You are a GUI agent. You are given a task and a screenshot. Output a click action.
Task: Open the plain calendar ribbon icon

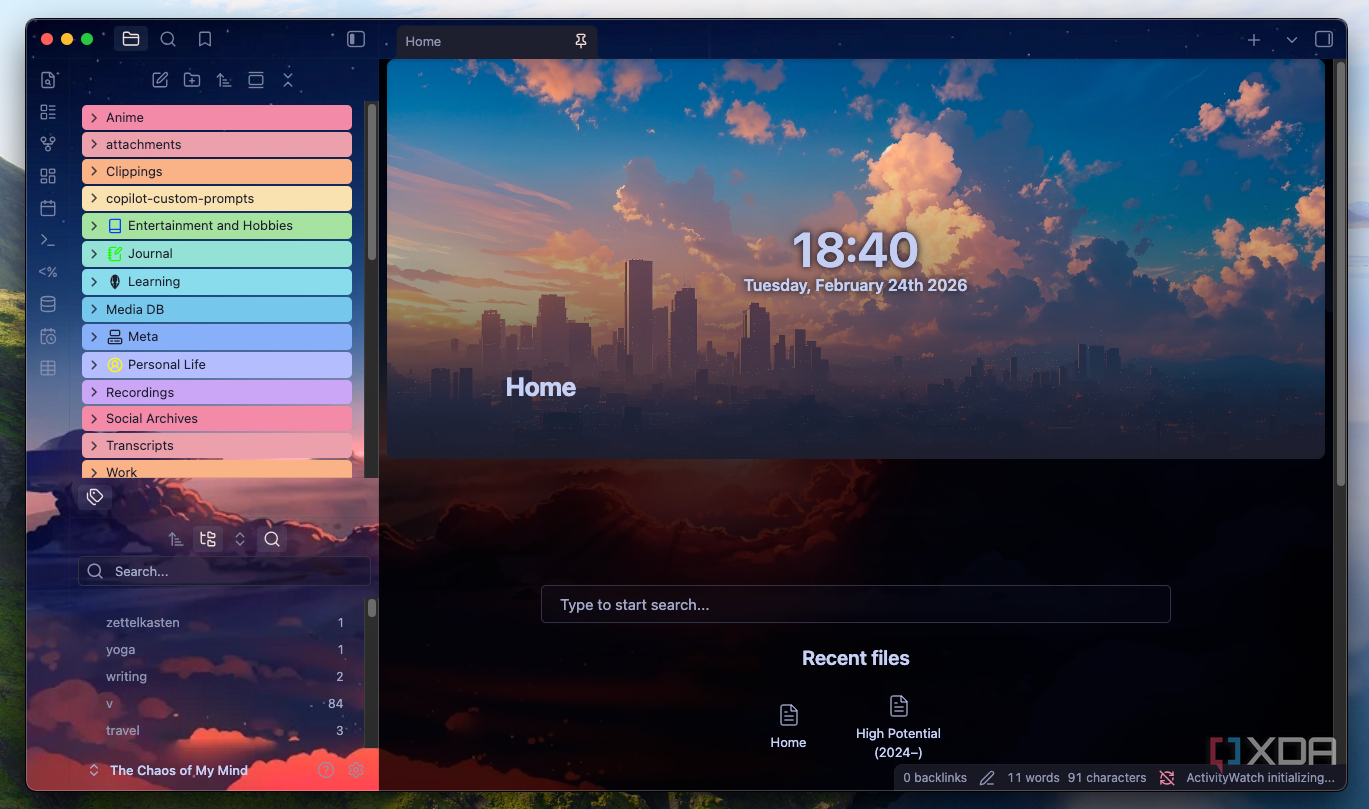point(48,208)
